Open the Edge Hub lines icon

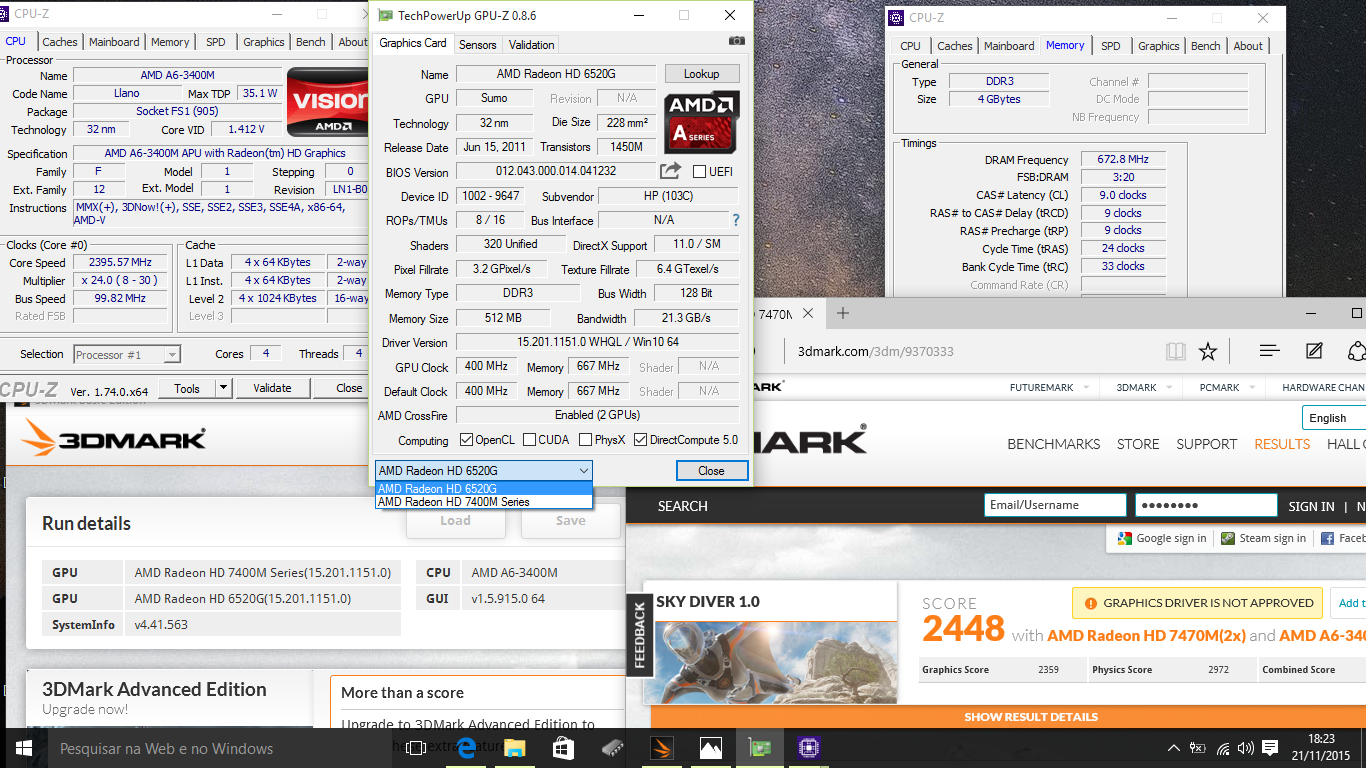point(1270,351)
